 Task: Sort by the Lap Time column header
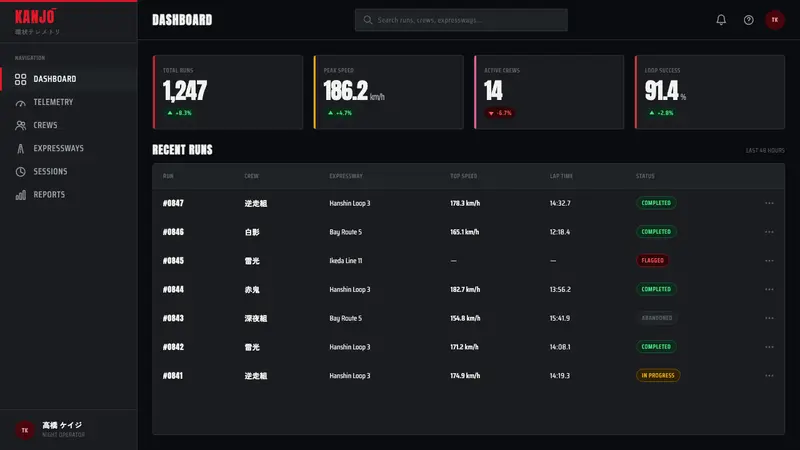[561, 176]
